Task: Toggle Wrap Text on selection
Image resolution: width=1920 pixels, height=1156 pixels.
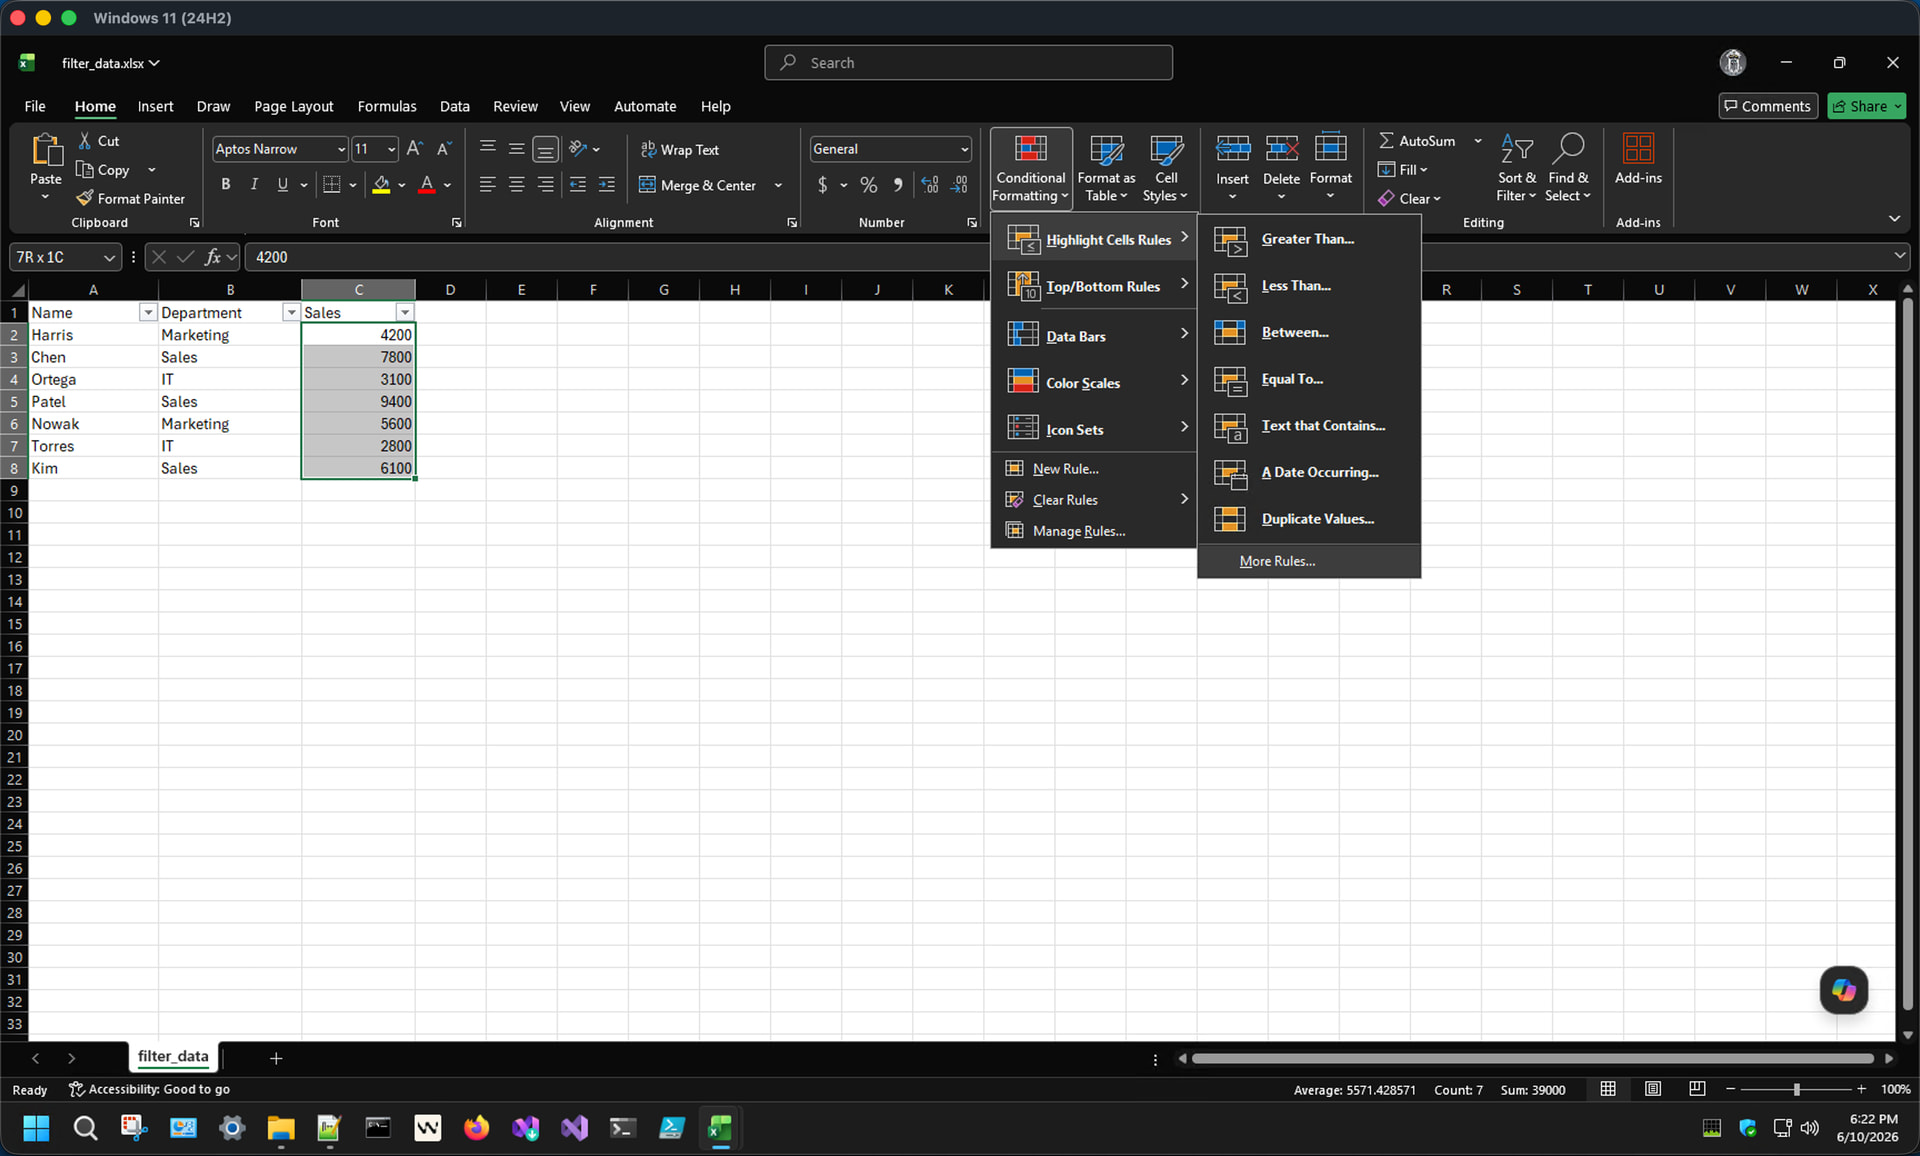Action: click(x=680, y=149)
